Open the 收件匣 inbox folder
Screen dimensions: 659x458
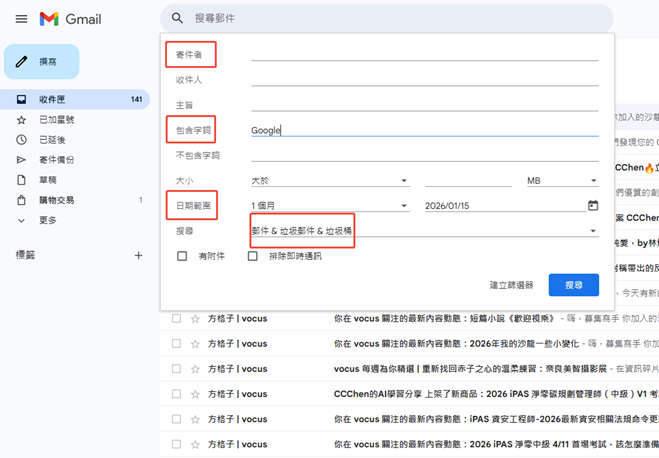pos(75,100)
